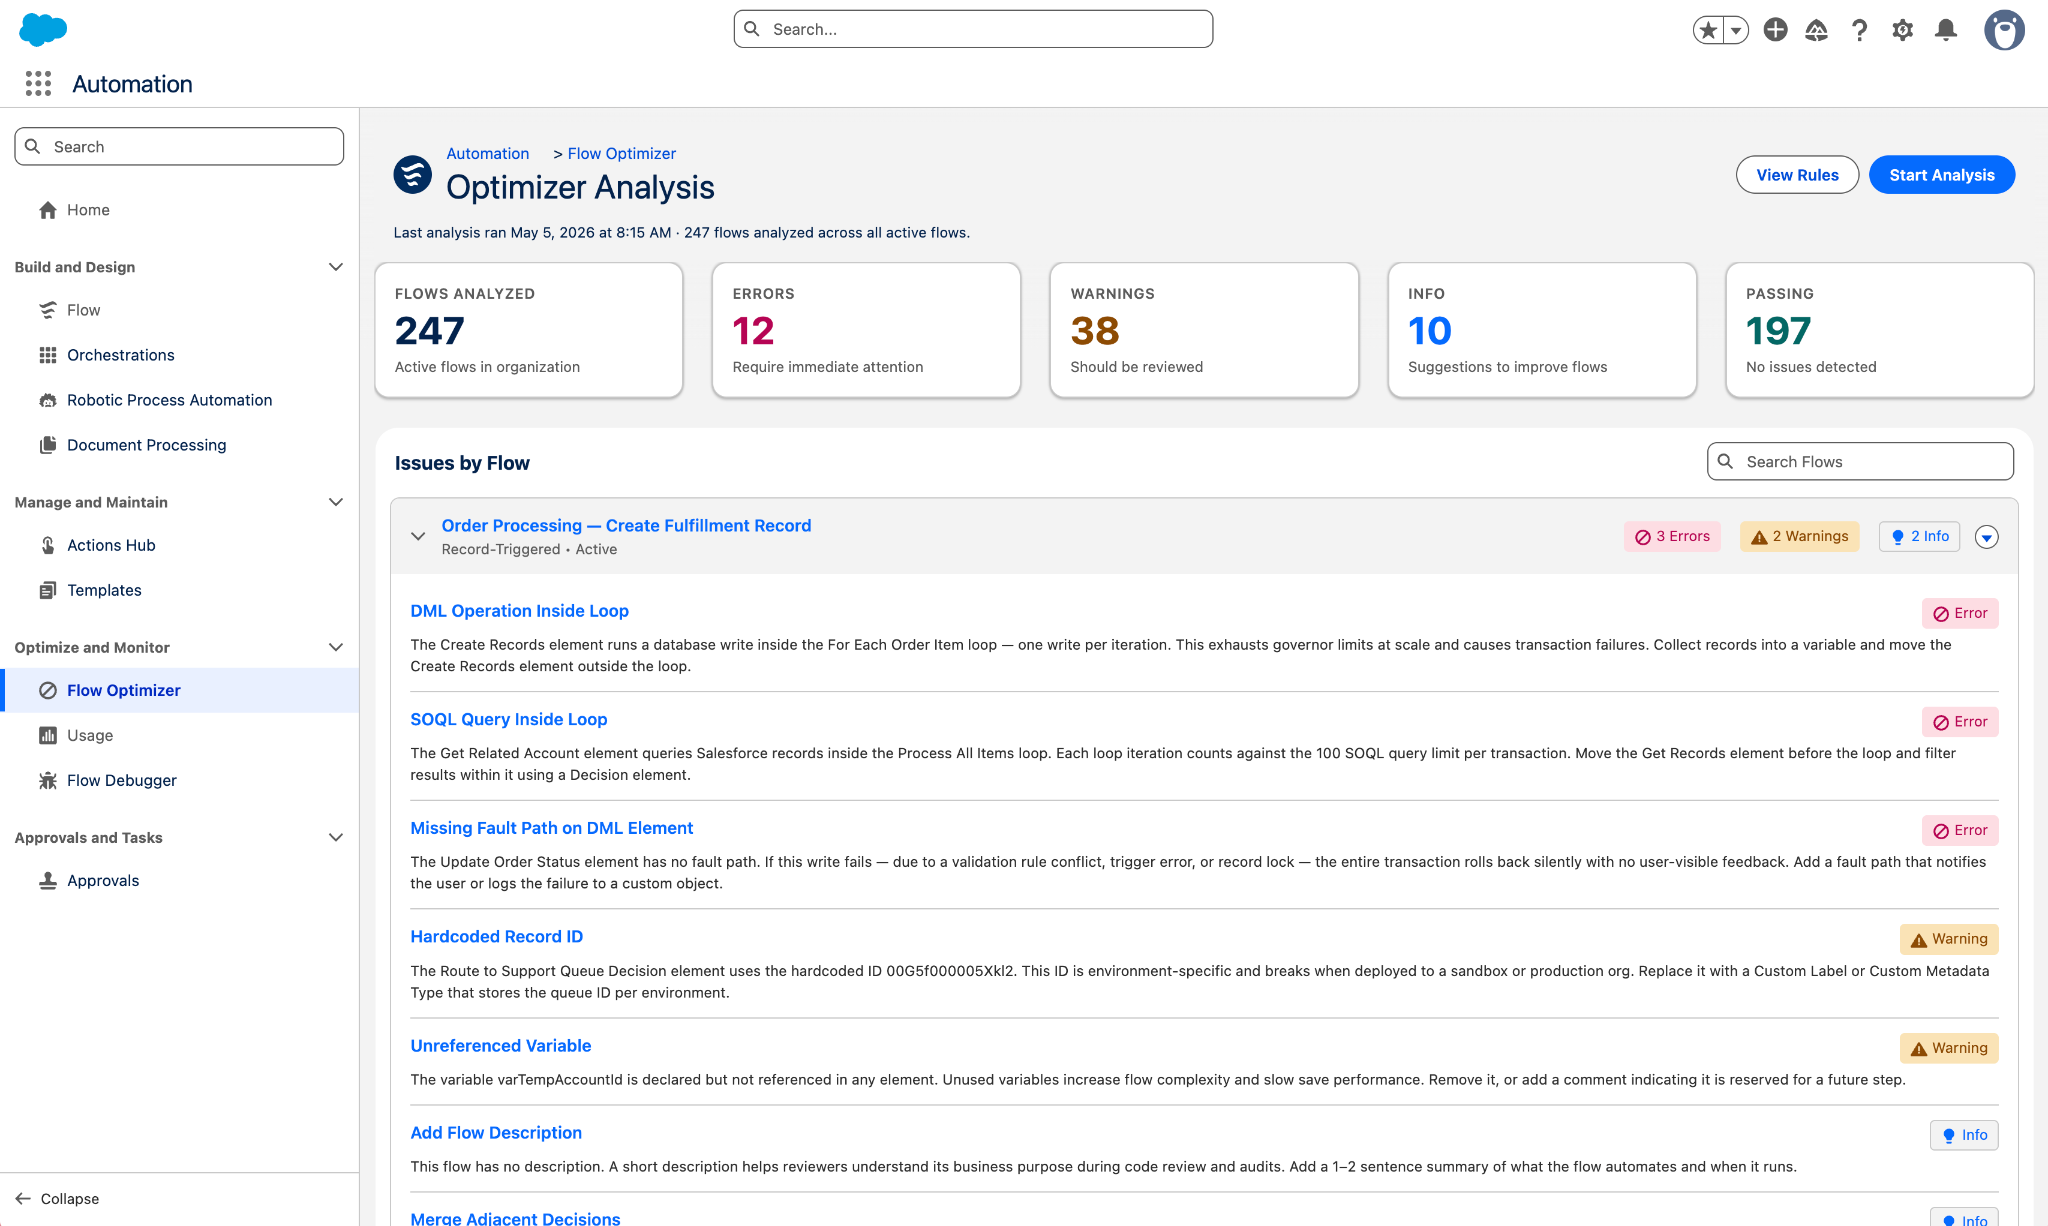Viewport: 2048px width, 1226px height.
Task: Click the global Search field
Action: click(973, 29)
